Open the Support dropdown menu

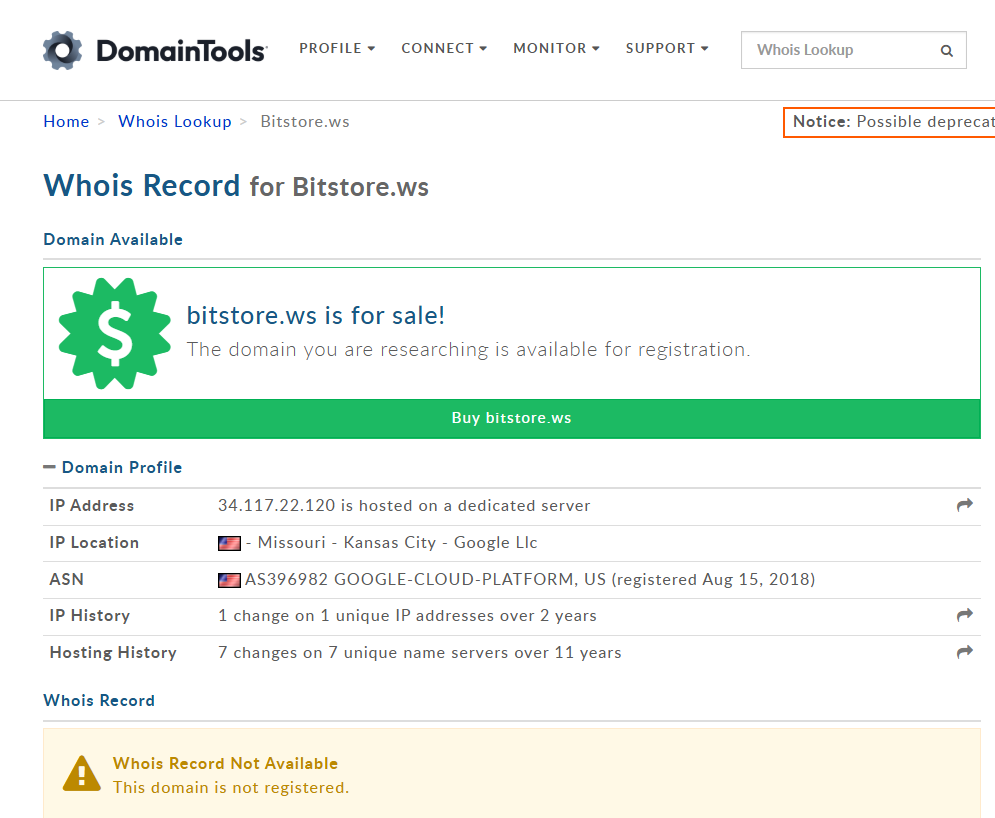(667, 48)
